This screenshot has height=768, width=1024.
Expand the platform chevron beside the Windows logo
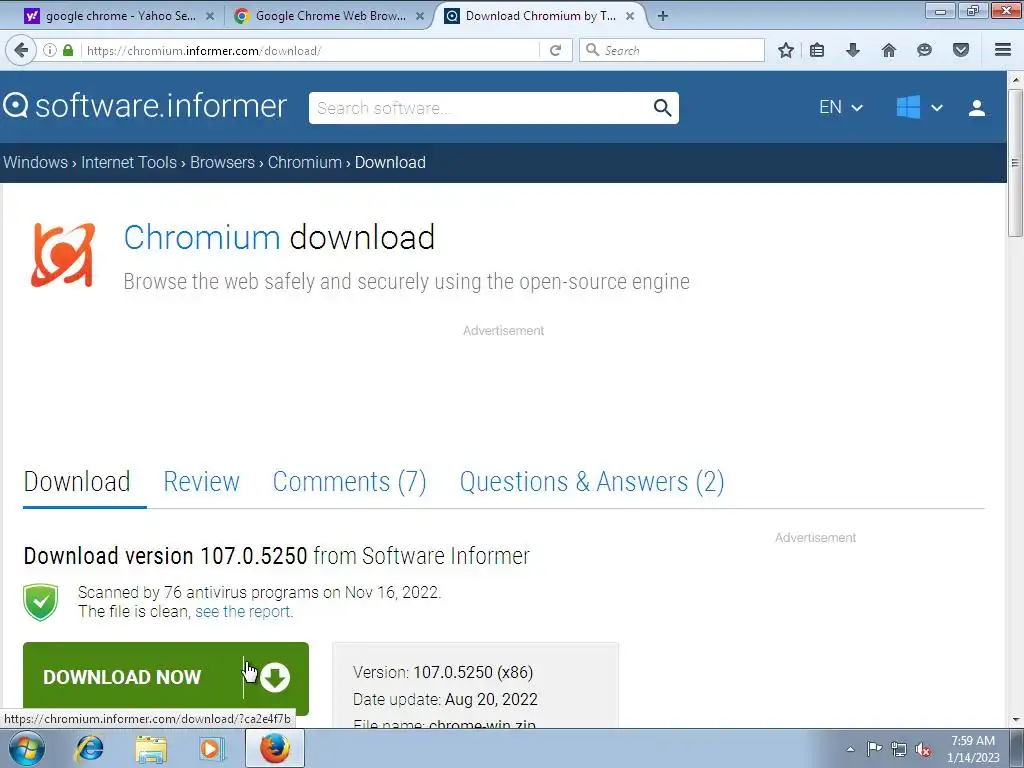pos(937,108)
